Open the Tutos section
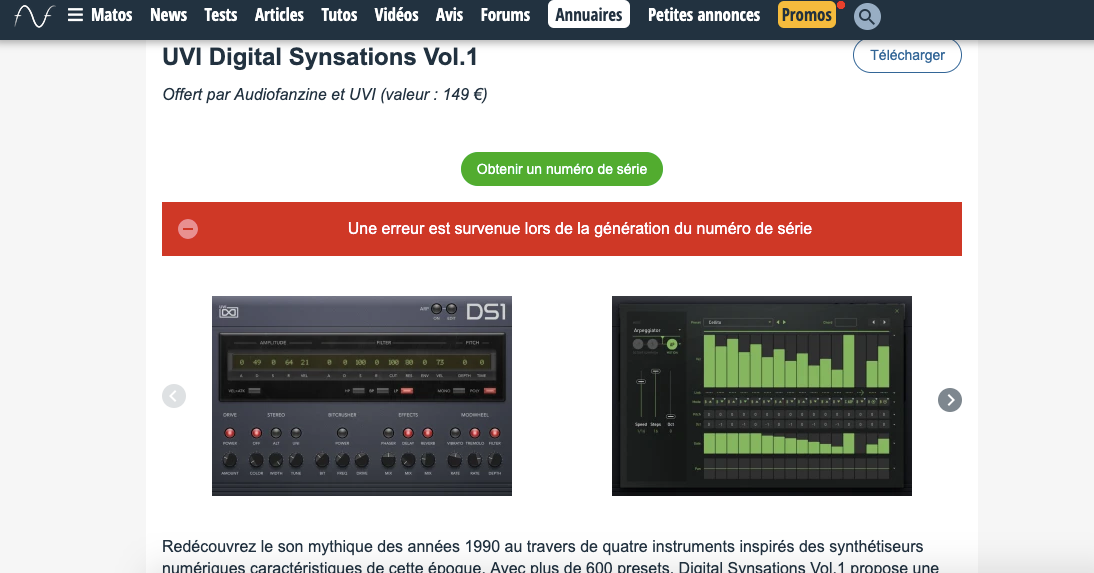 pos(339,15)
